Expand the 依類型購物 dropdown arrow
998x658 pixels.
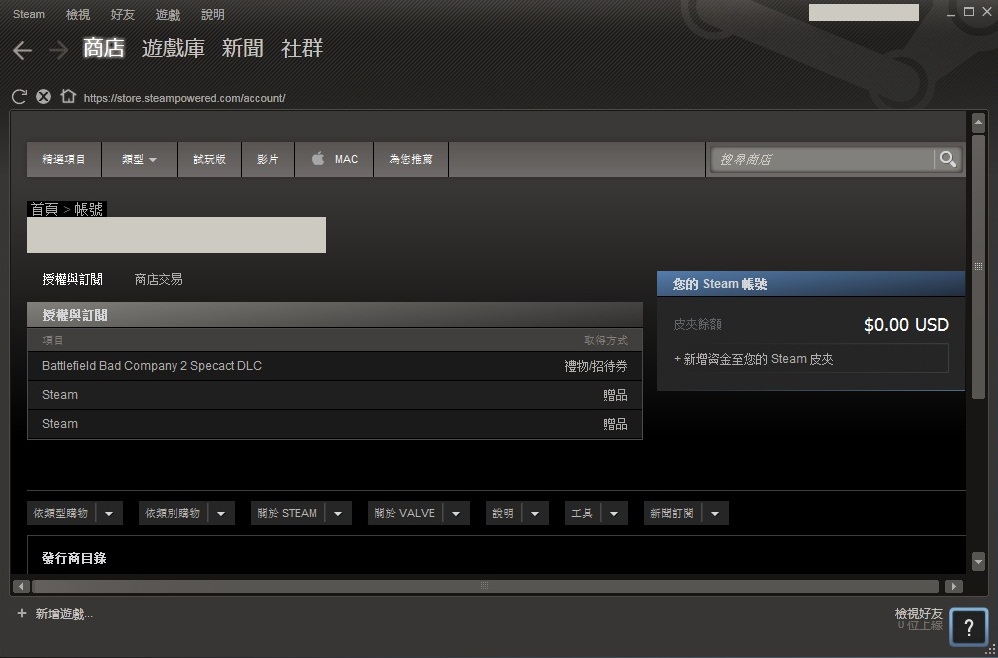[x=108, y=513]
